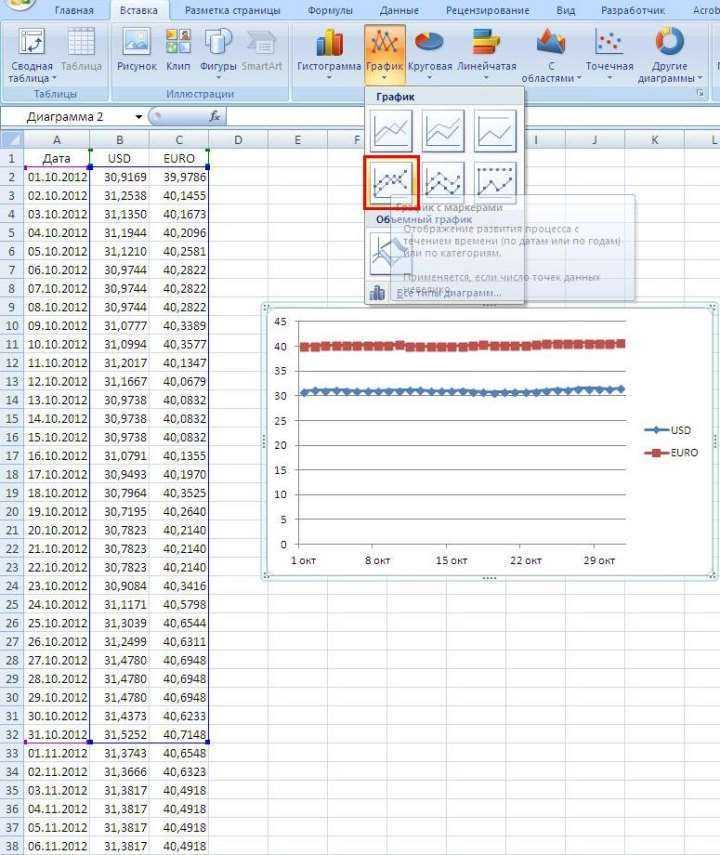Open the С областями area chart dropdown
Viewport: 720px width, 855px height.
tap(551, 55)
